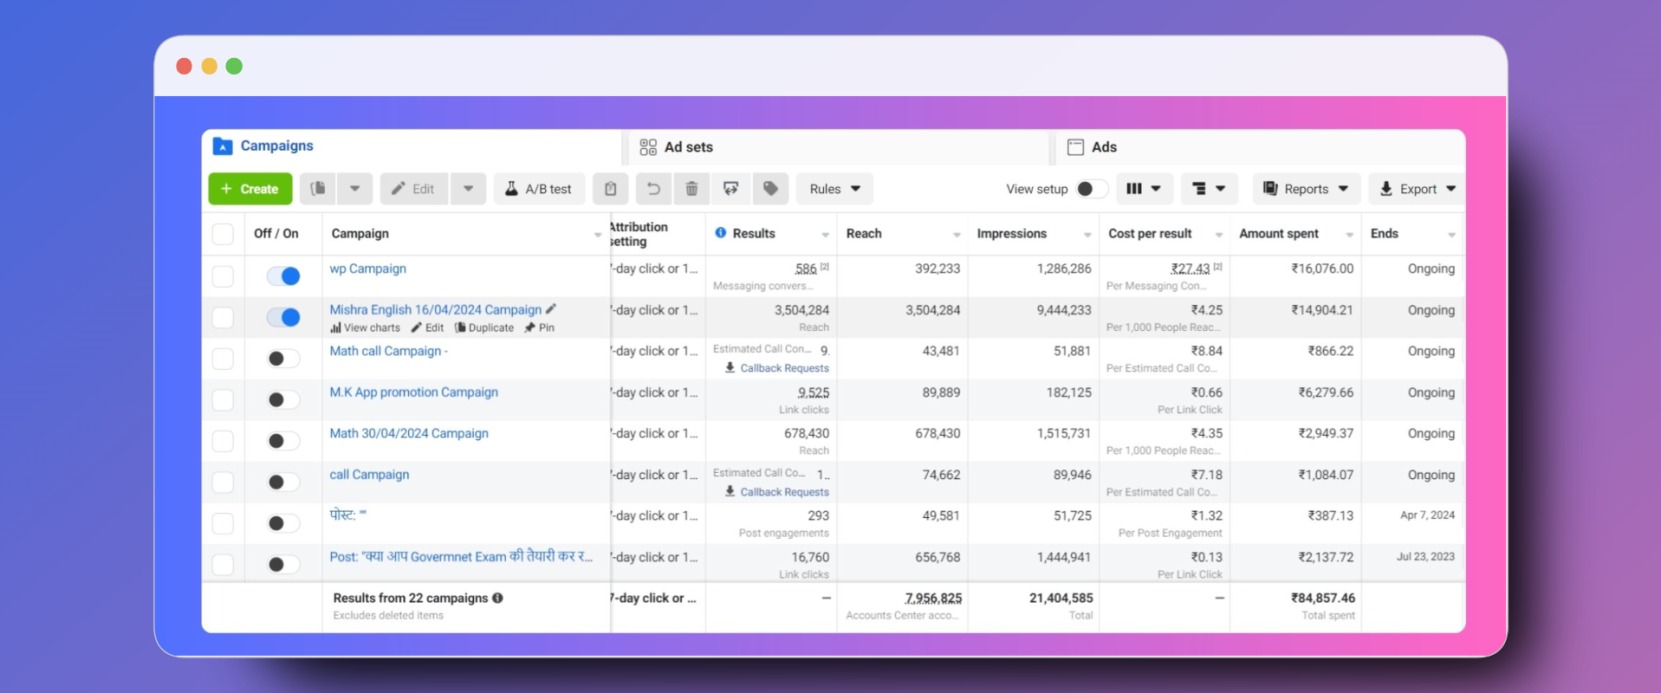The height and width of the screenshot is (693, 1661).
Task: Click the discard-drafts swap icon in the toolbar
Action: point(731,189)
